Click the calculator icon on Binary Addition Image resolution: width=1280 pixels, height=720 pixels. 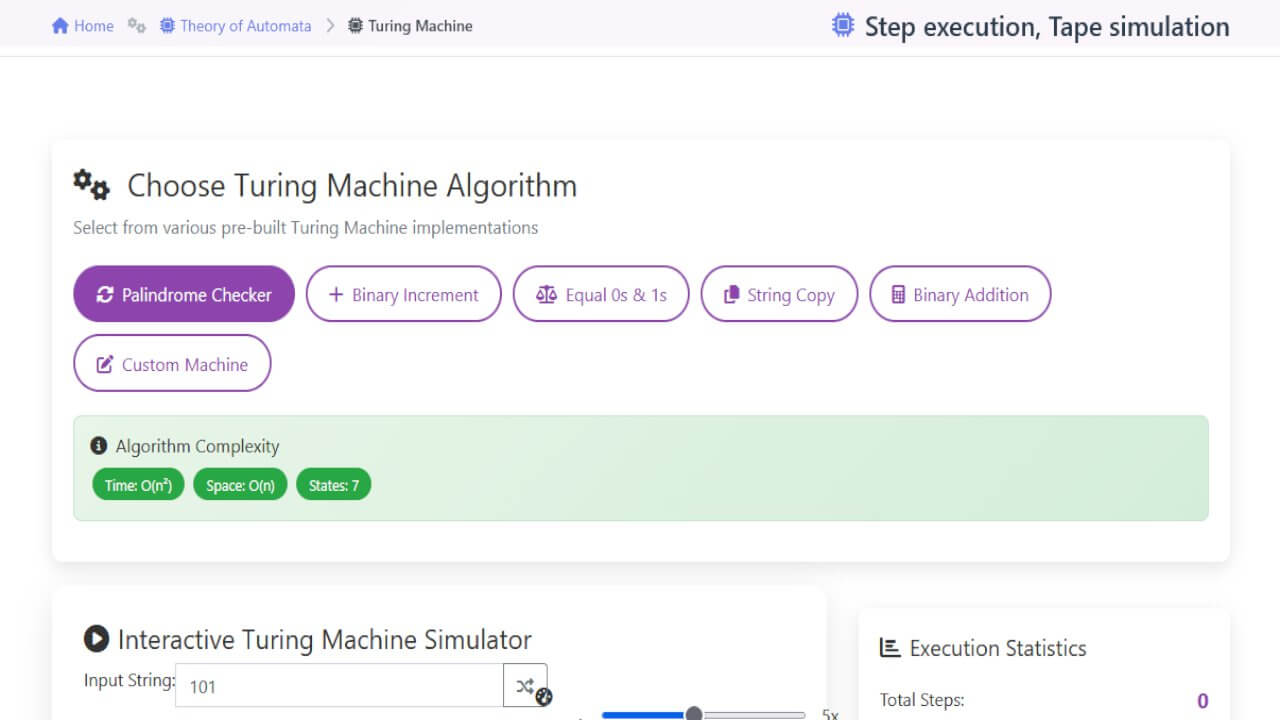click(x=896, y=294)
